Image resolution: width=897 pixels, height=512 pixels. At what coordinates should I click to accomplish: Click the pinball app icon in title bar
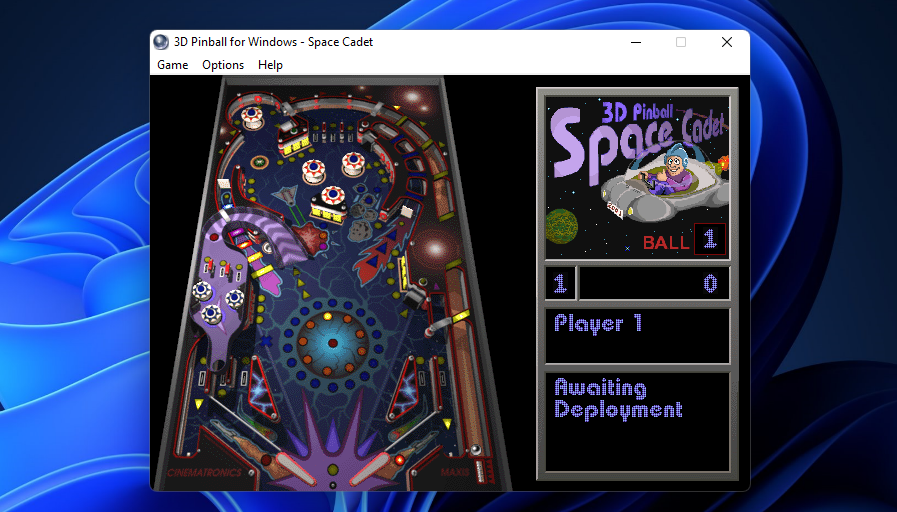point(161,42)
